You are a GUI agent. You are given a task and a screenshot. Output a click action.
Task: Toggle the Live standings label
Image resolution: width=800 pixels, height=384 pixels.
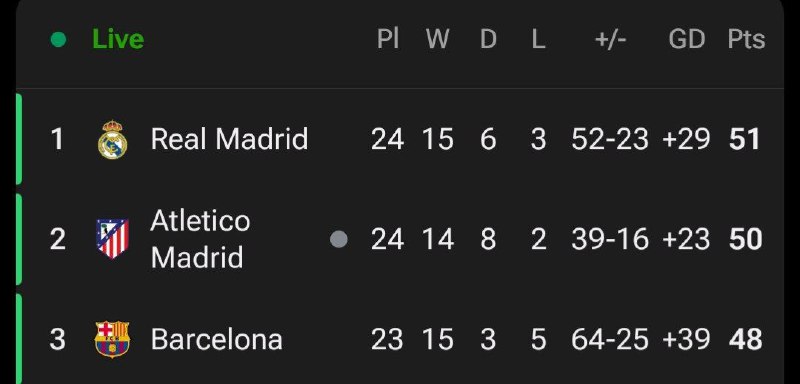[x=118, y=39]
